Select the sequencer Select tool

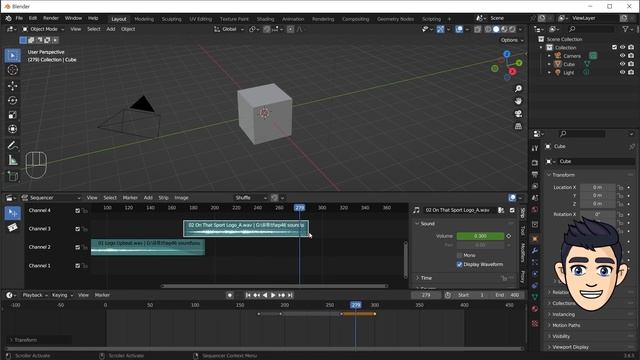click(x=13, y=213)
